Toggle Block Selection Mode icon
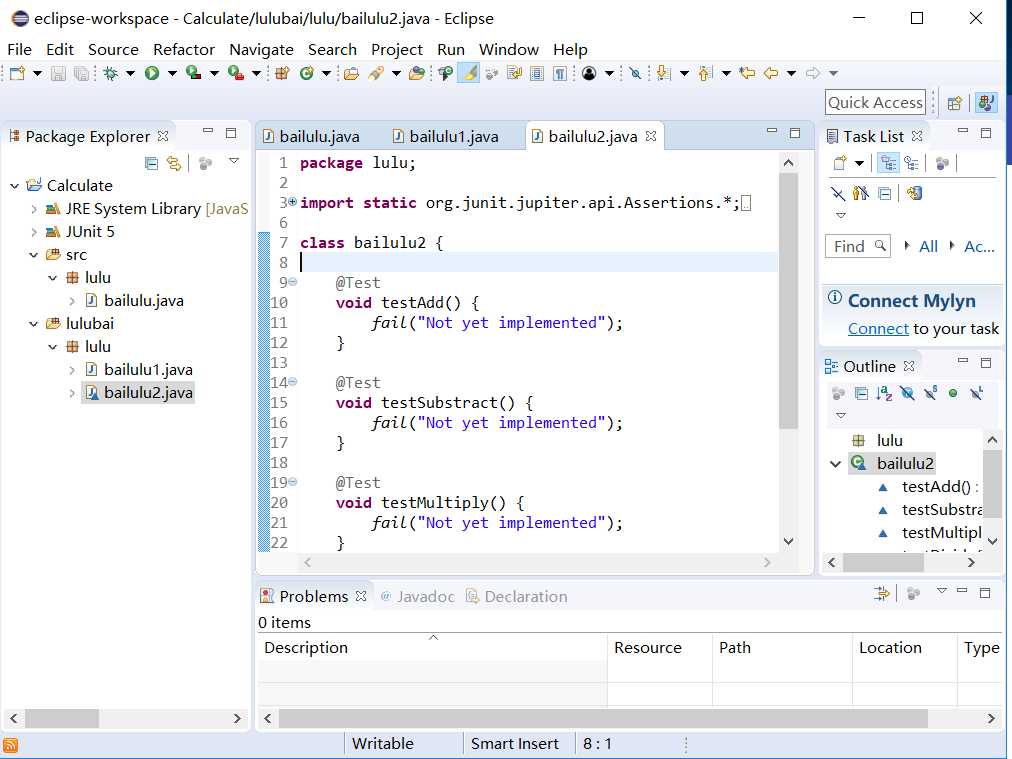 (x=536, y=73)
